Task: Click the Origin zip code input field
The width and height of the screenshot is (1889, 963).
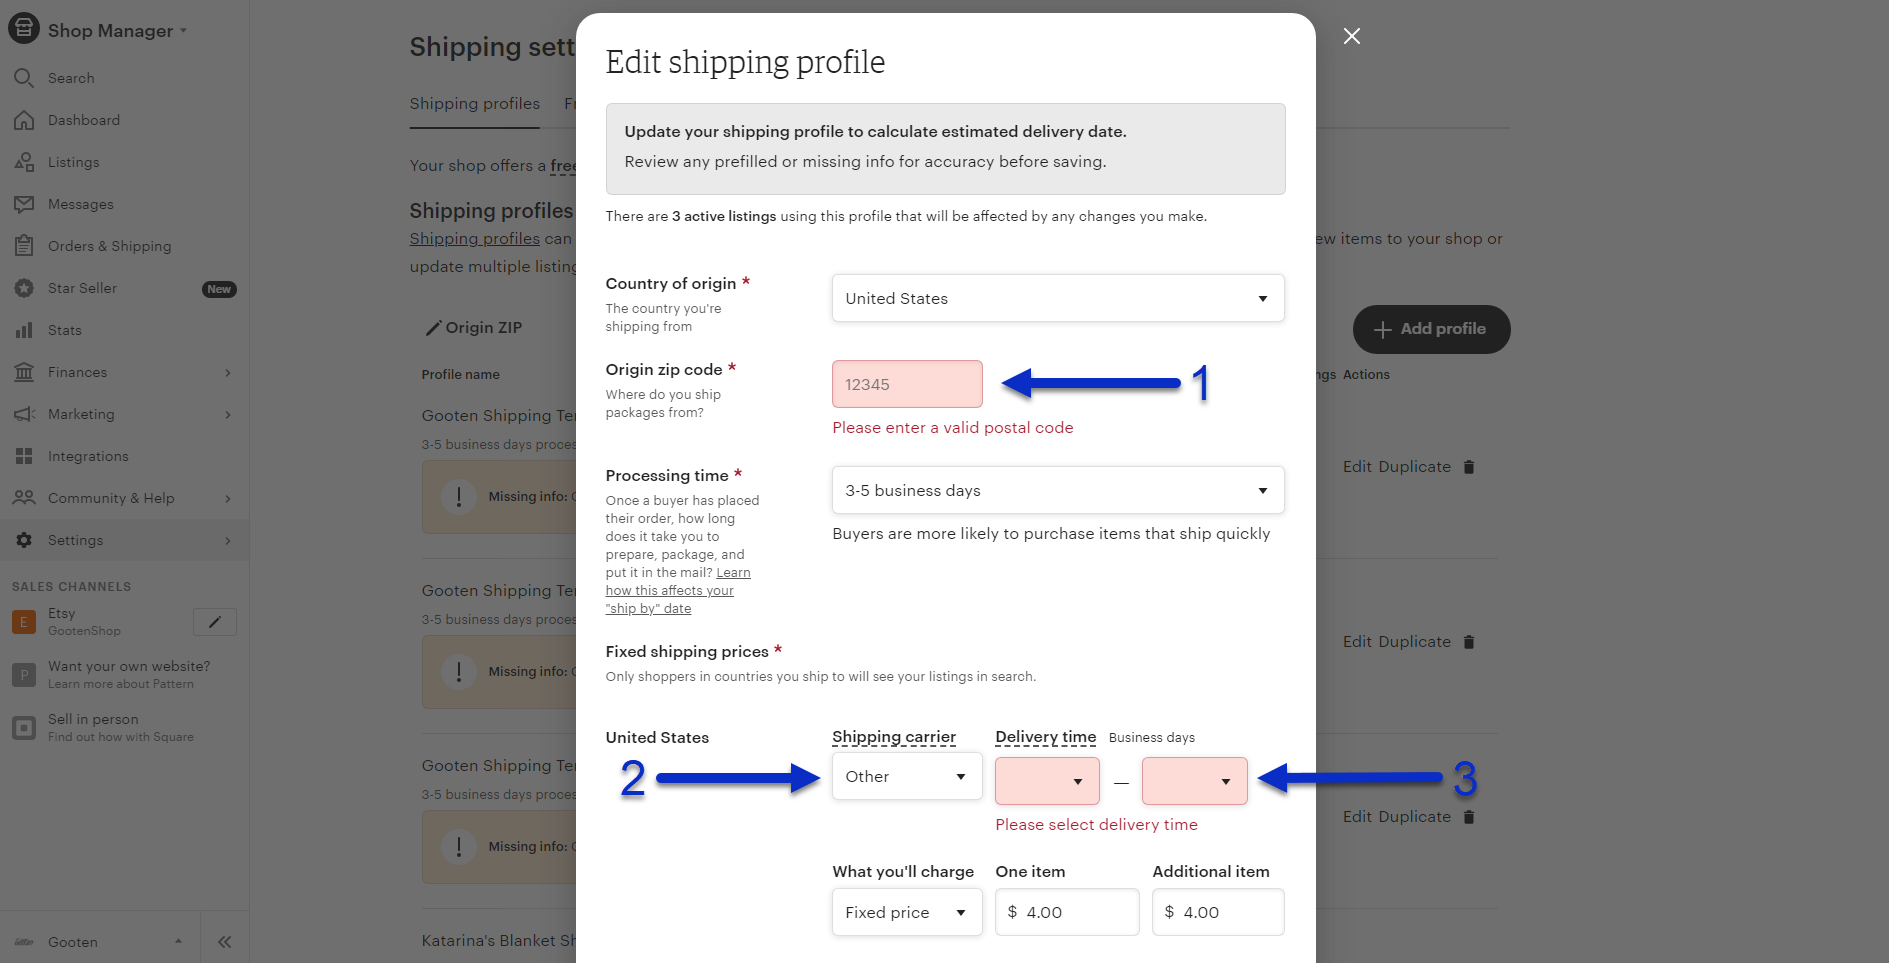Action: point(906,383)
